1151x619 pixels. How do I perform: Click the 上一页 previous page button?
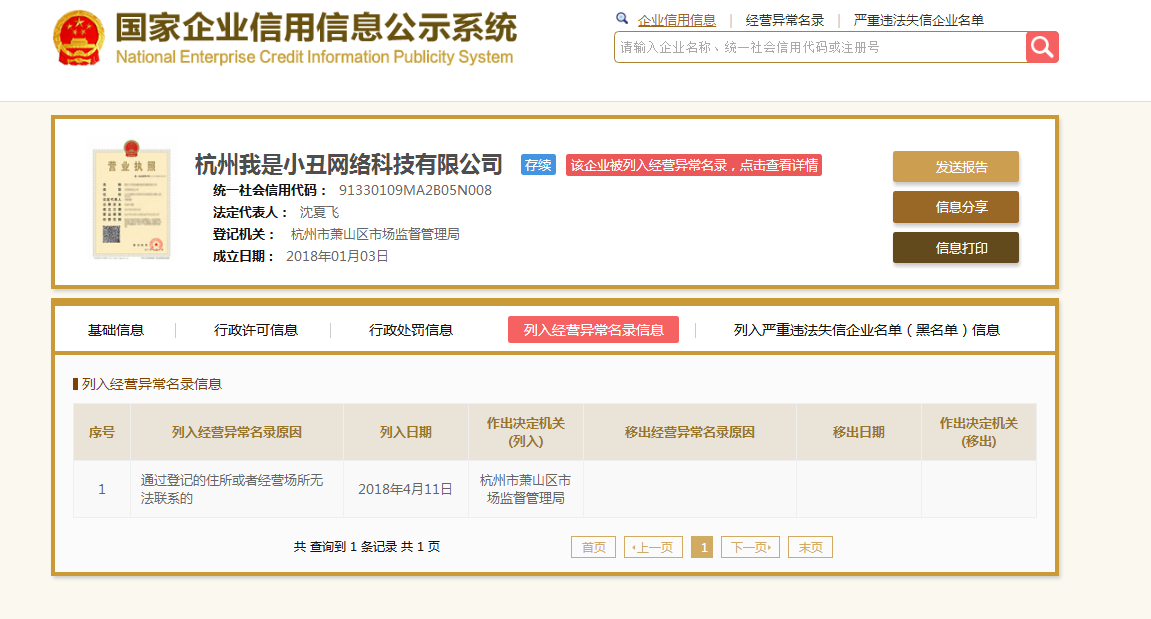point(653,547)
